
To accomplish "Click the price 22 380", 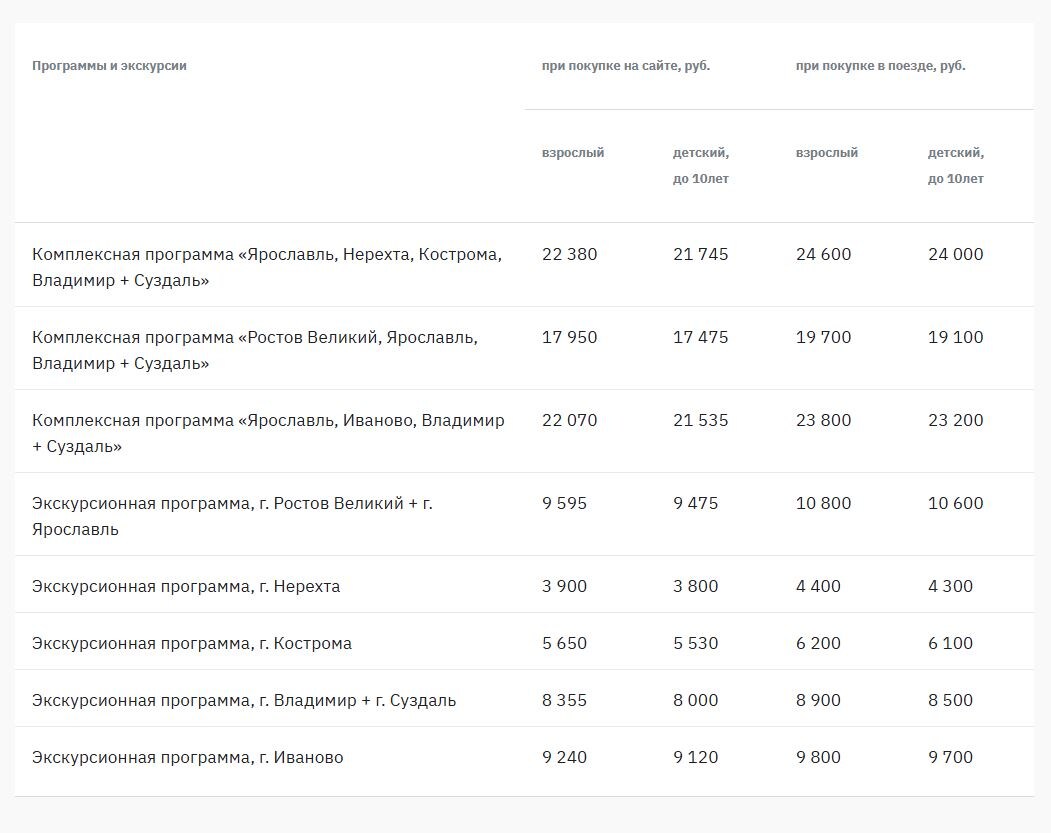I will [x=569, y=254].
